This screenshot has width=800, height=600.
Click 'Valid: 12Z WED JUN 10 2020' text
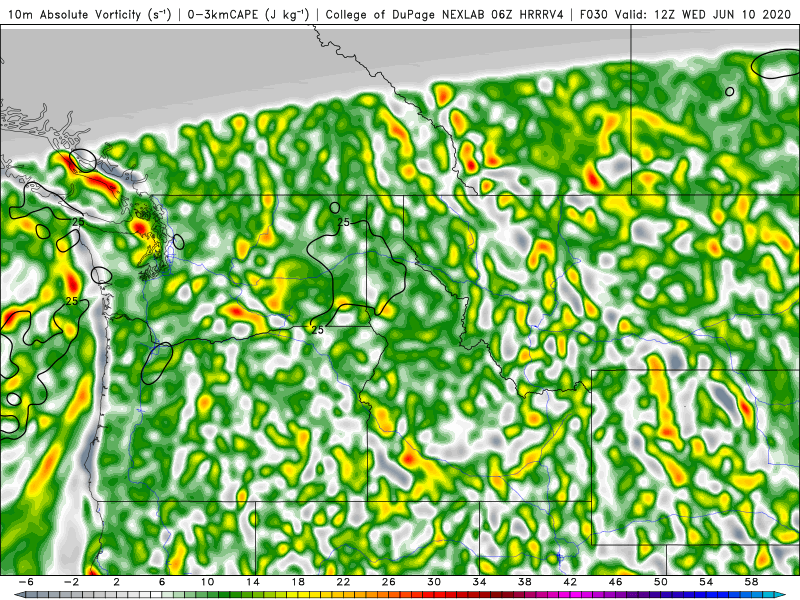(x=702, y=14)
